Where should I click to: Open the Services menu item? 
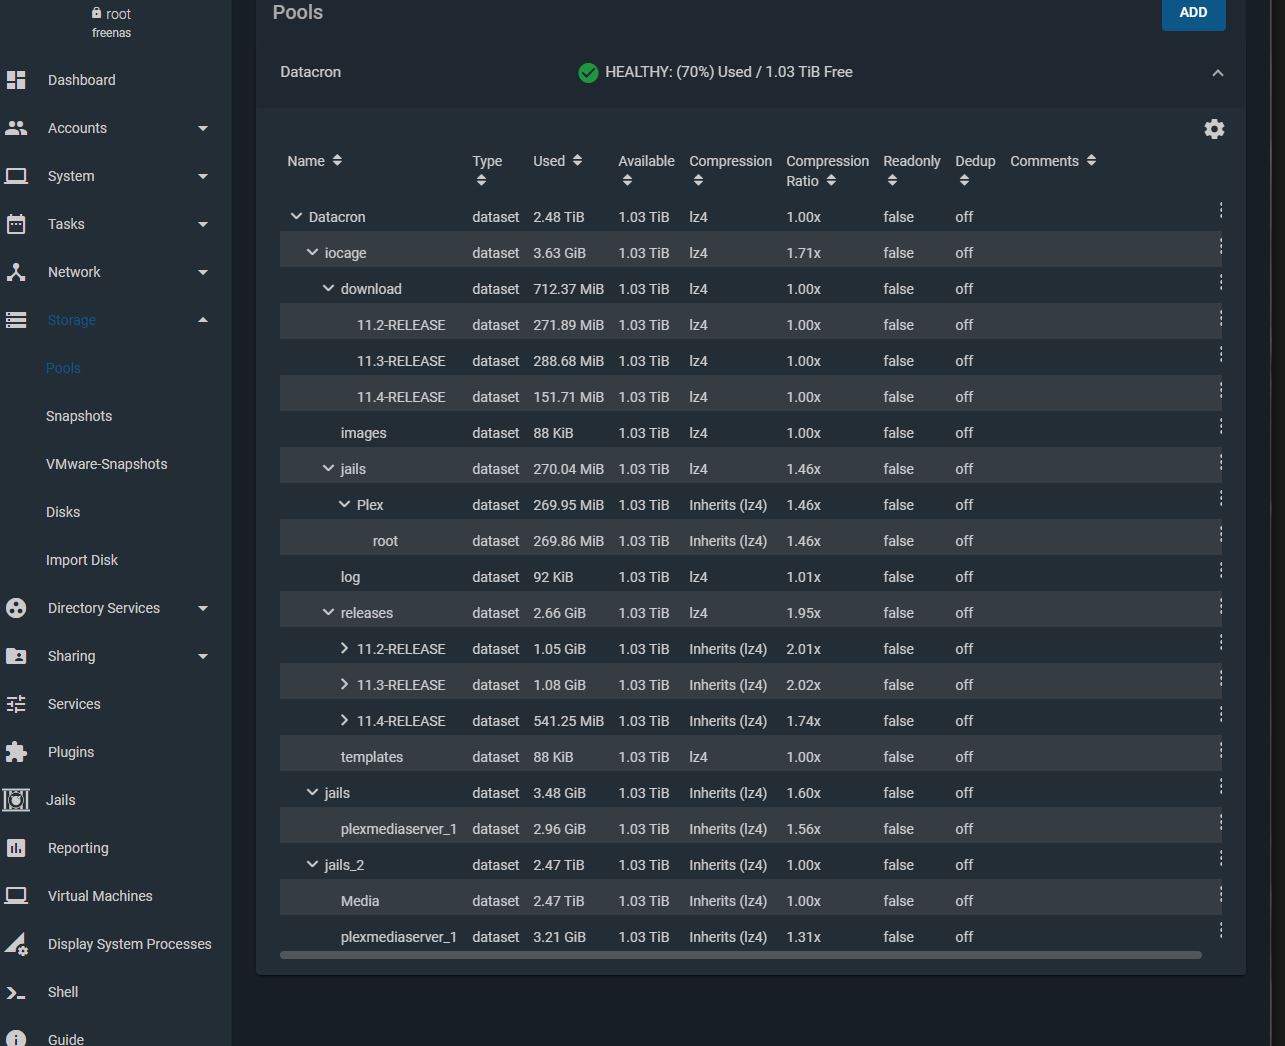(74, 704)
